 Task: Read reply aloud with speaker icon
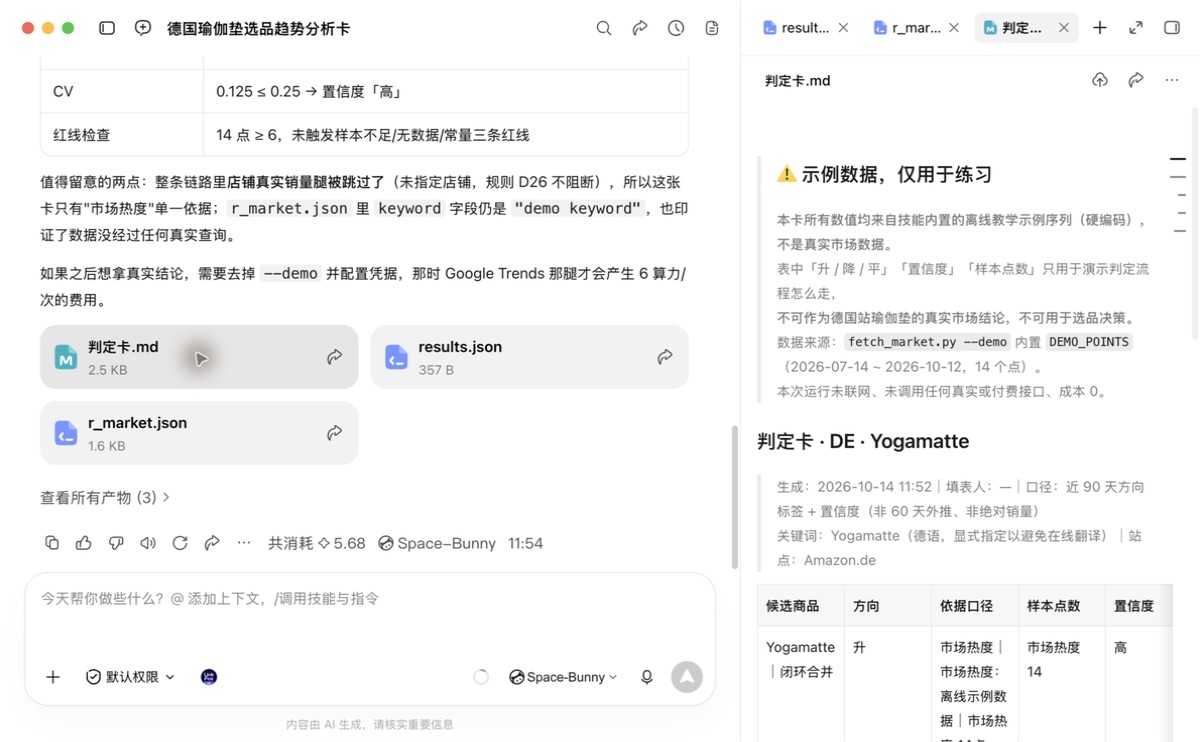click(148, 543)
